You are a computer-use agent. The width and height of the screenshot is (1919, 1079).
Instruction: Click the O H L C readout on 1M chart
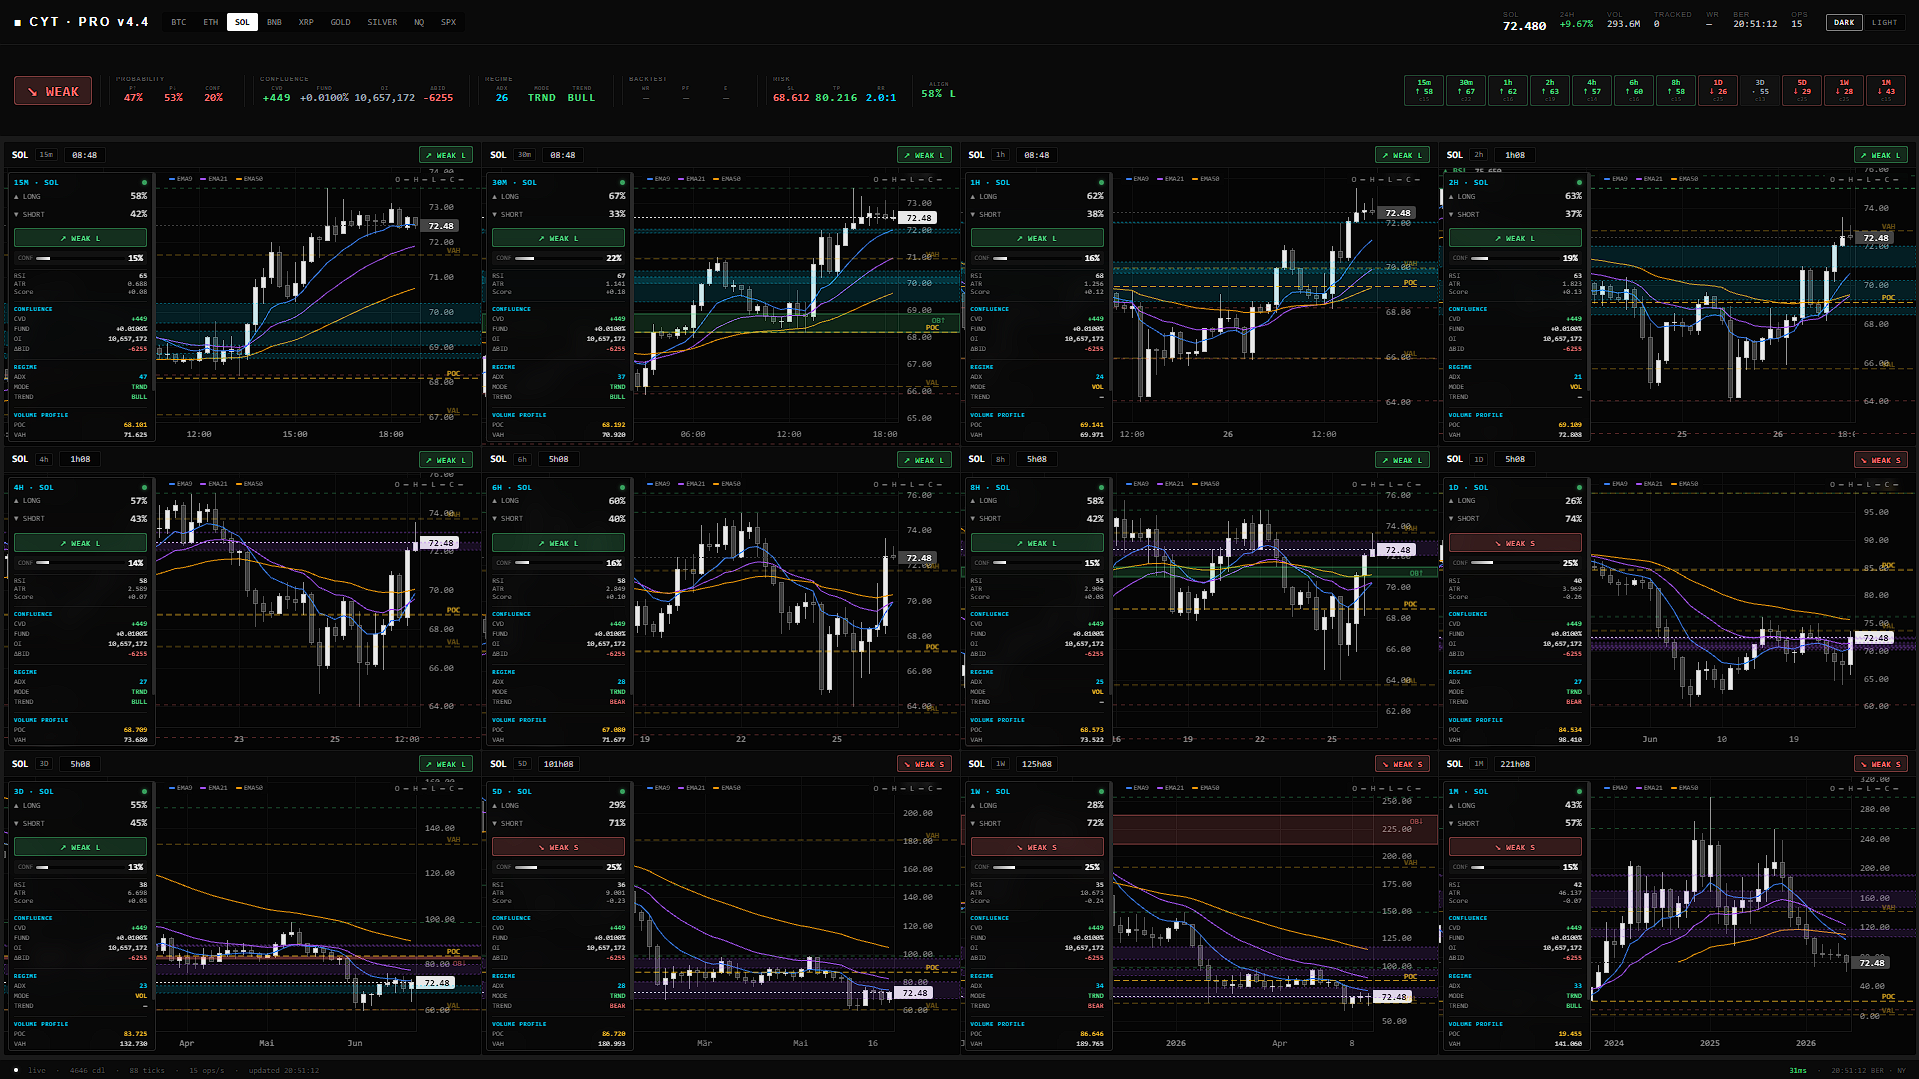[1864, 788]
